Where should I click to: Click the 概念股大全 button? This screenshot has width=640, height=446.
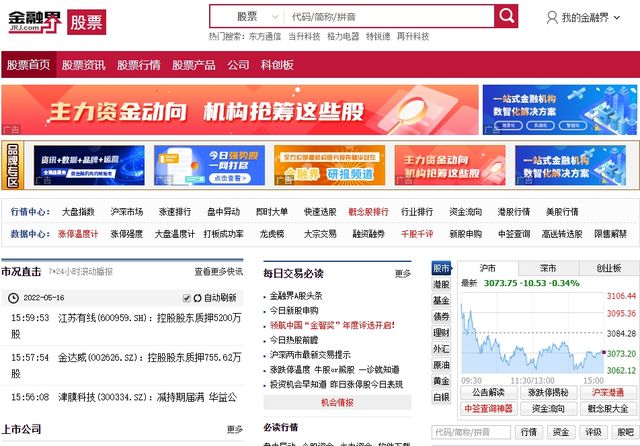(608, 408)
